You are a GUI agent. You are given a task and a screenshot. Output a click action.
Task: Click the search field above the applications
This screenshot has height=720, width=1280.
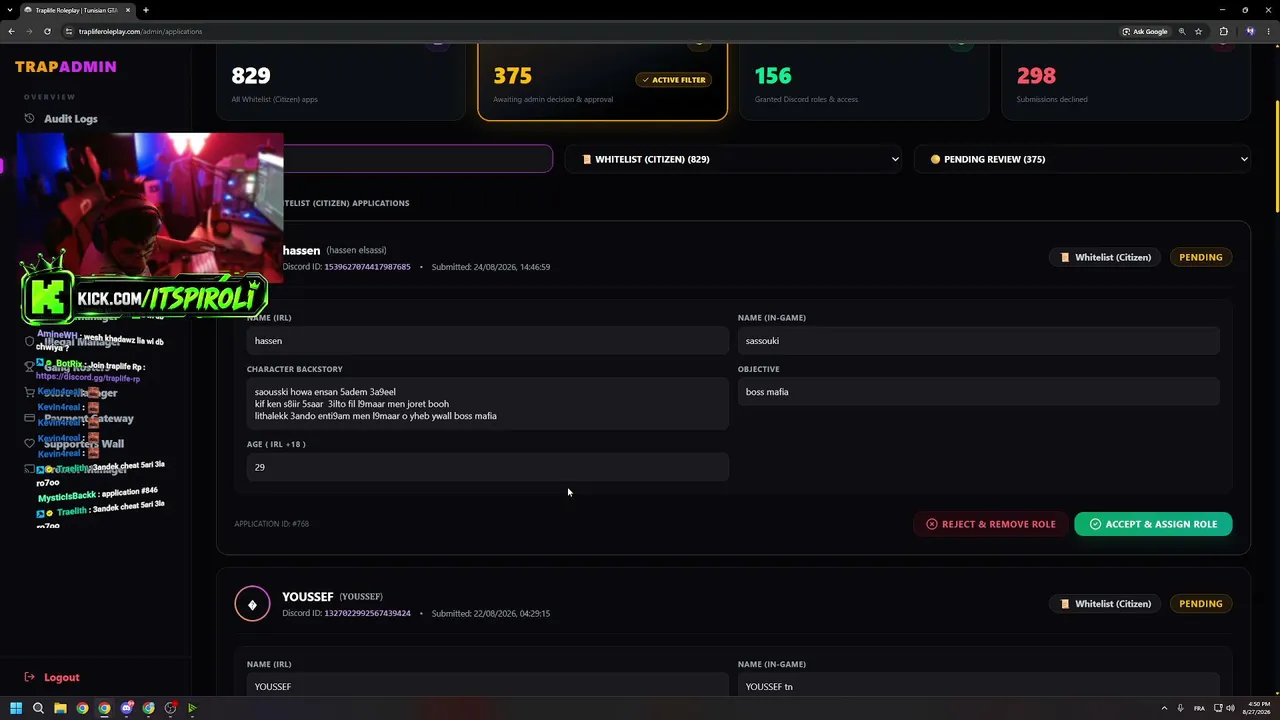point(418,159)
